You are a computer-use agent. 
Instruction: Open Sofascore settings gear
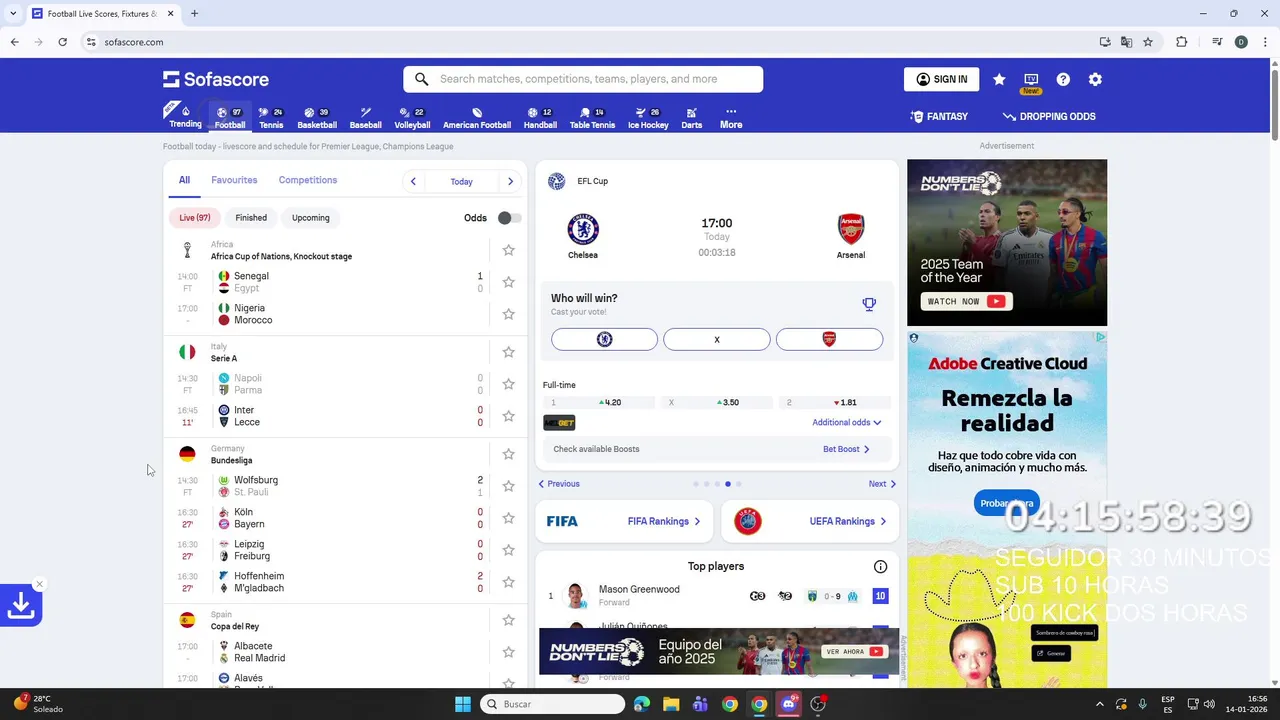pyautogui.click(x=1095, y=79)
